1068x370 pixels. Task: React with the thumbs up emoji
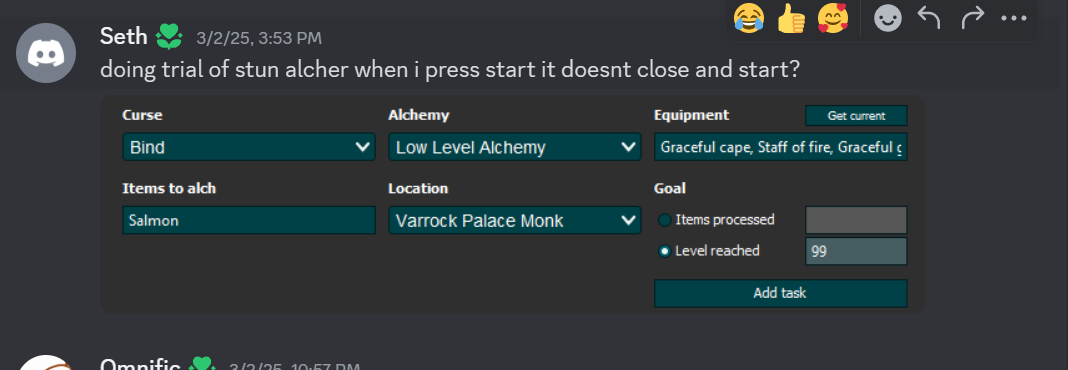click(x=791, y=18)
